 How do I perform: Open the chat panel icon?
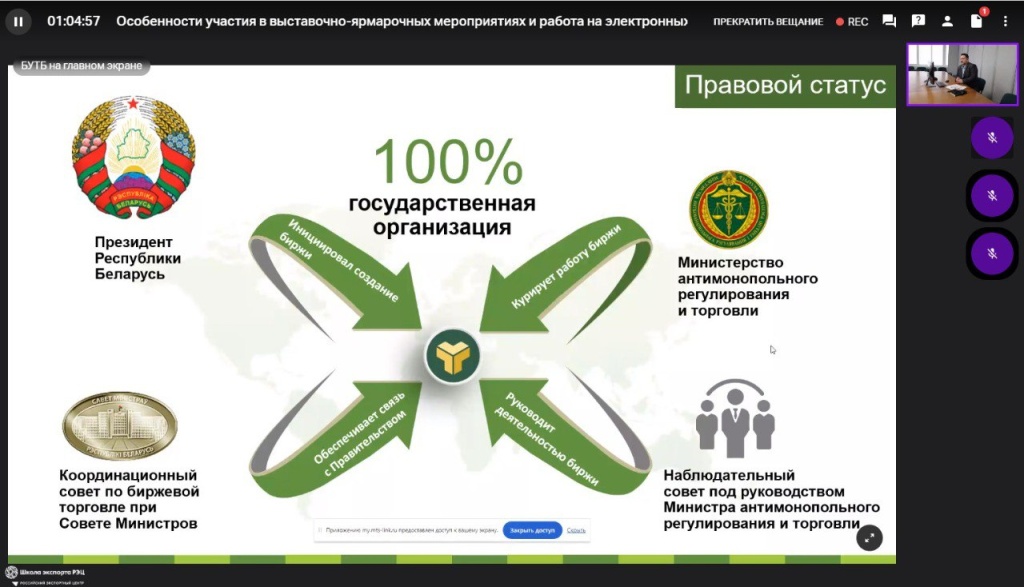pos(889,21)
